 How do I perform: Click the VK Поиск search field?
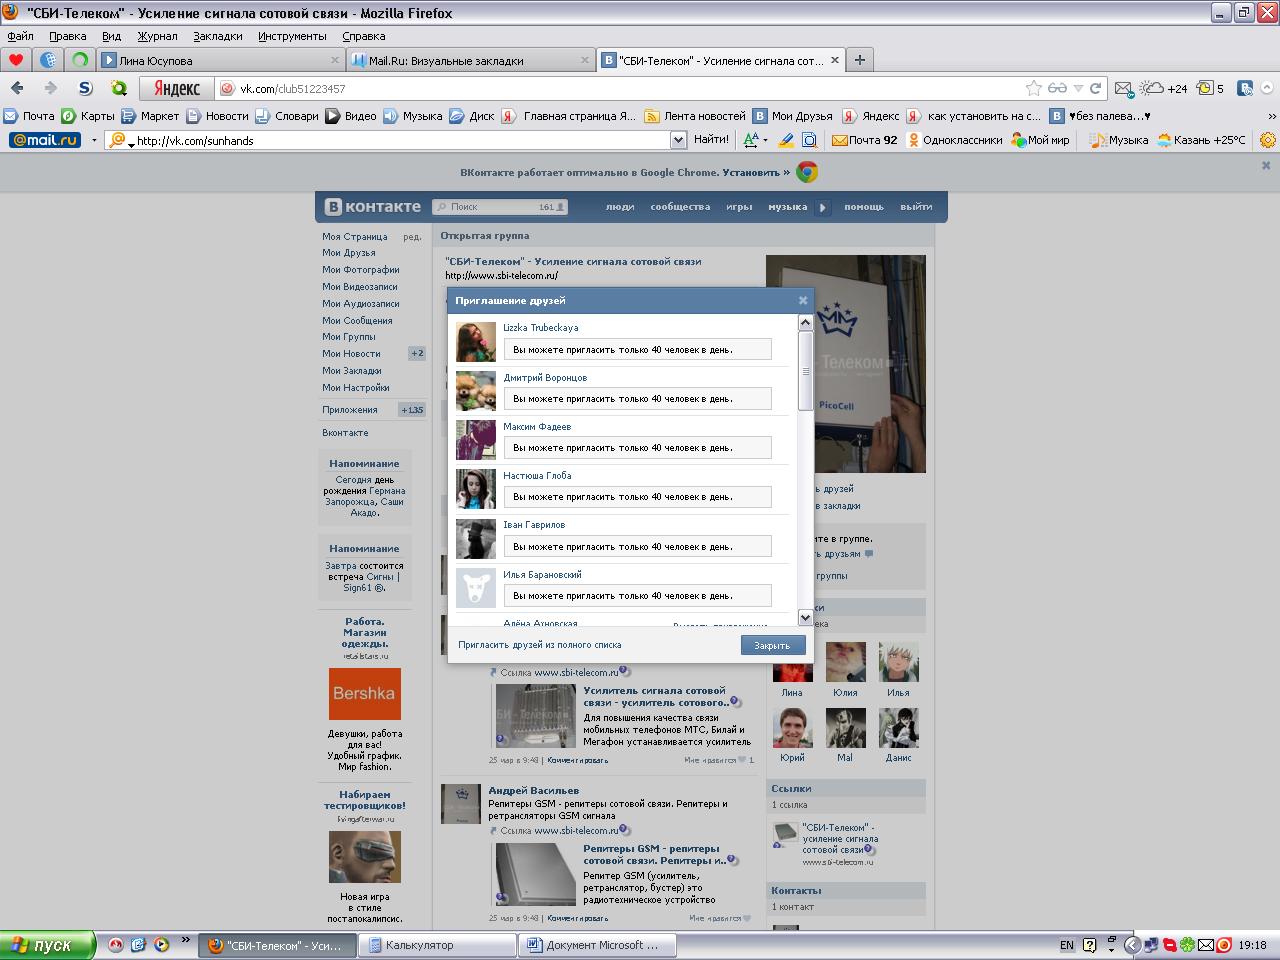coord(500,207)
